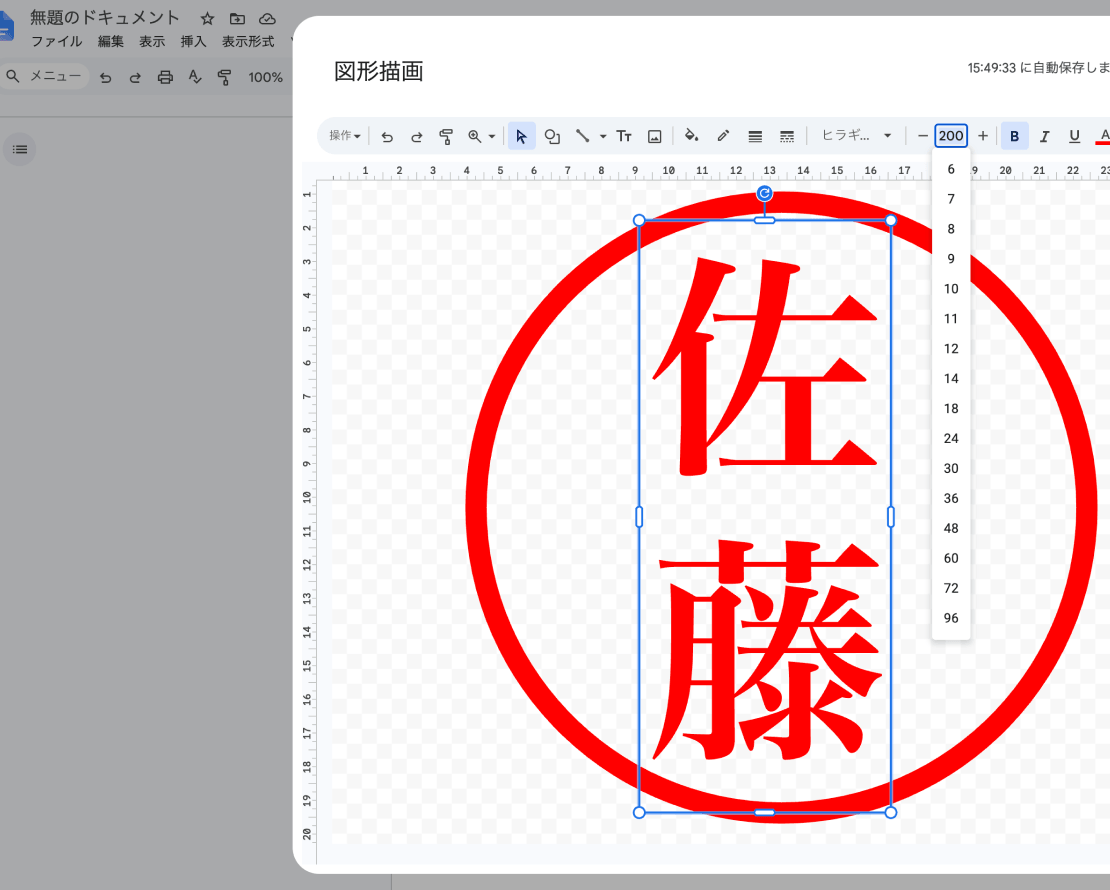Insert a text box with Tt tool
The image size is (1110, 890).
(x=624, y=136)
